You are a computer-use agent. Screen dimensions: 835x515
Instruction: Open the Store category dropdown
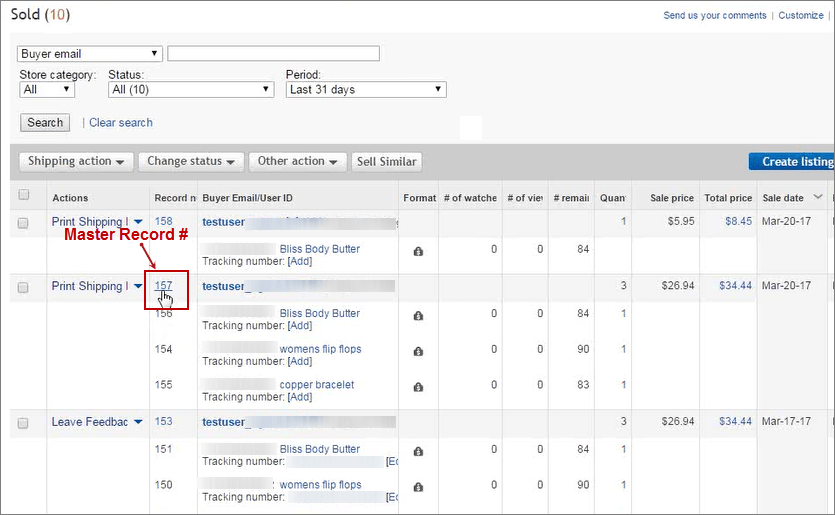coord(47,89)
